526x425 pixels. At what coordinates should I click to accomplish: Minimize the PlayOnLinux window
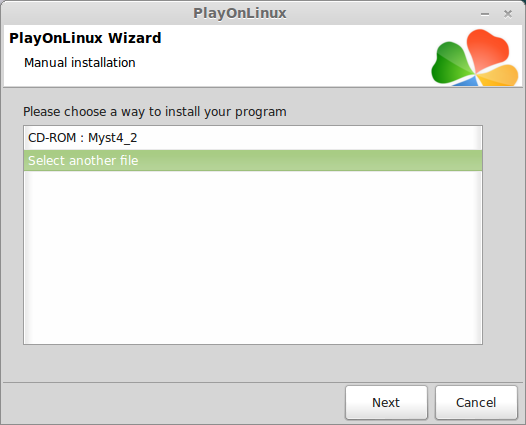pos(485,14)
